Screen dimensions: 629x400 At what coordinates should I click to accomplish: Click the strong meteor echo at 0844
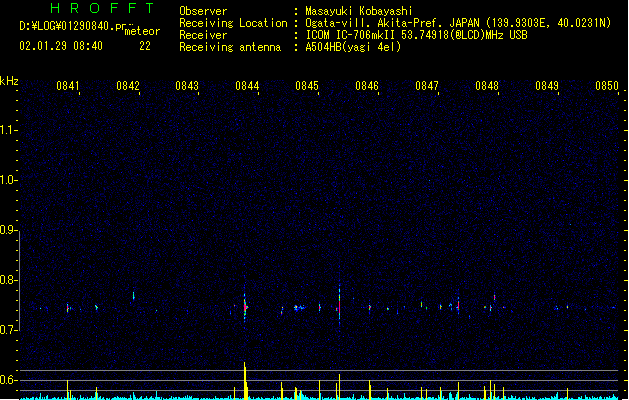tap(245, 307)
